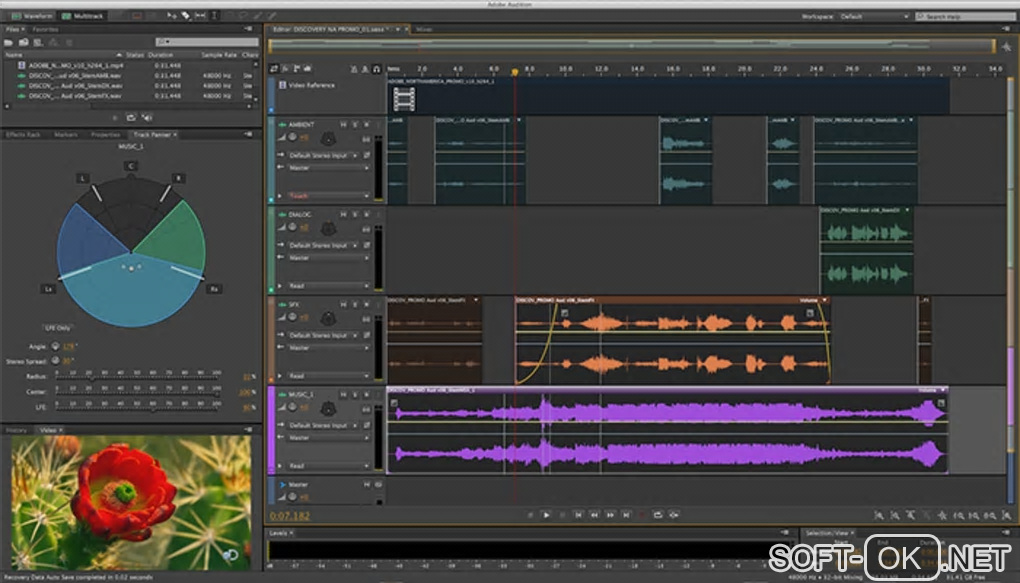Toggle loop playback in transport
This screenshot has width=1020, height=583.
pos(658,515)
